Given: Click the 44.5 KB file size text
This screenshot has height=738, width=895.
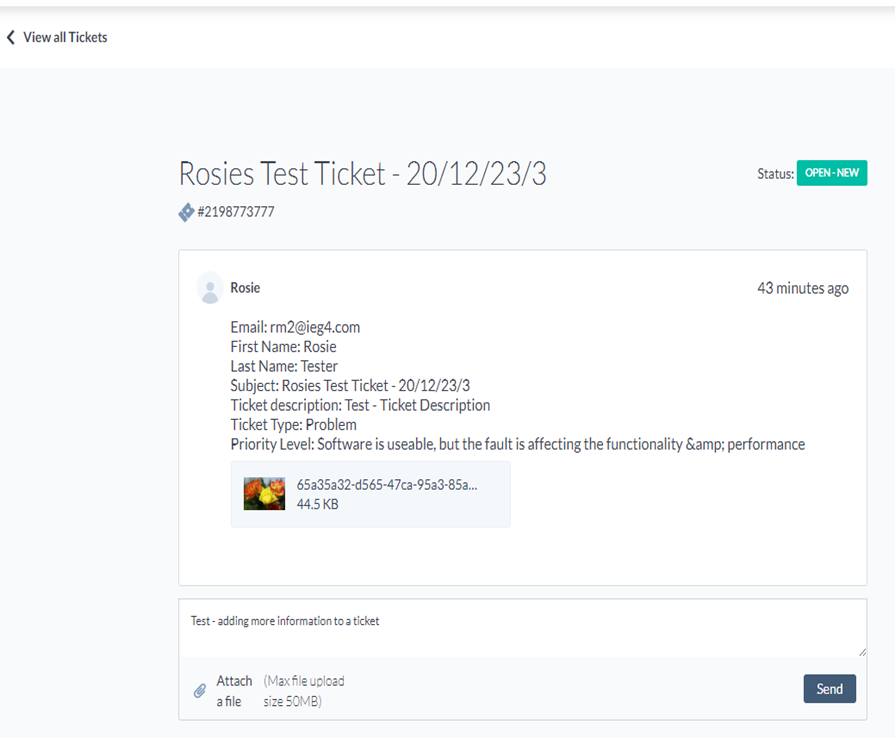Looking at the screenshot, I should pos(317,505).
